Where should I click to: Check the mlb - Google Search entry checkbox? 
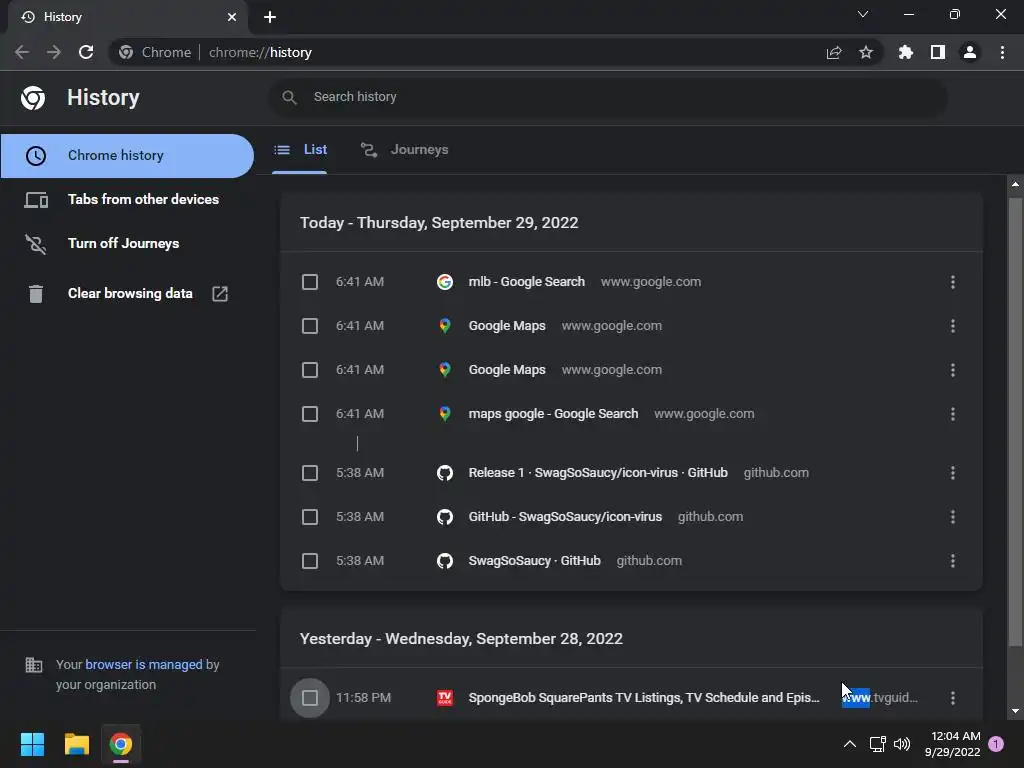[310, 282]
